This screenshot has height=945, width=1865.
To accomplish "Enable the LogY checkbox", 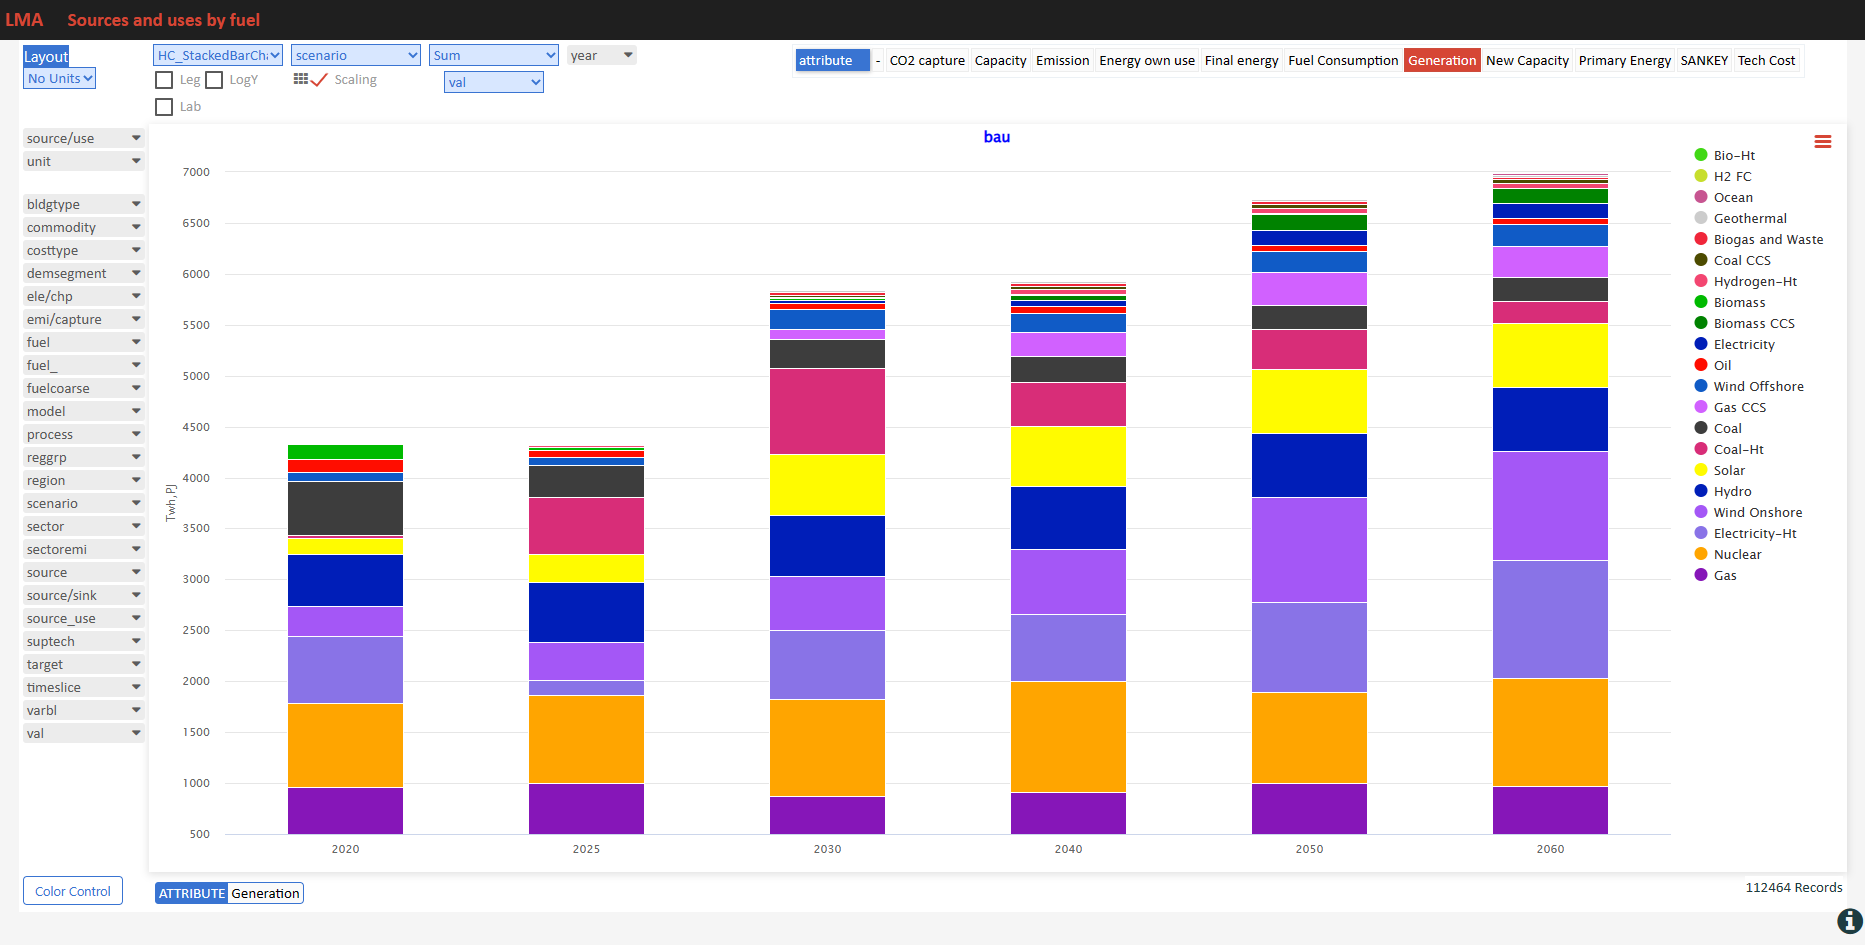I will [214, 80].
